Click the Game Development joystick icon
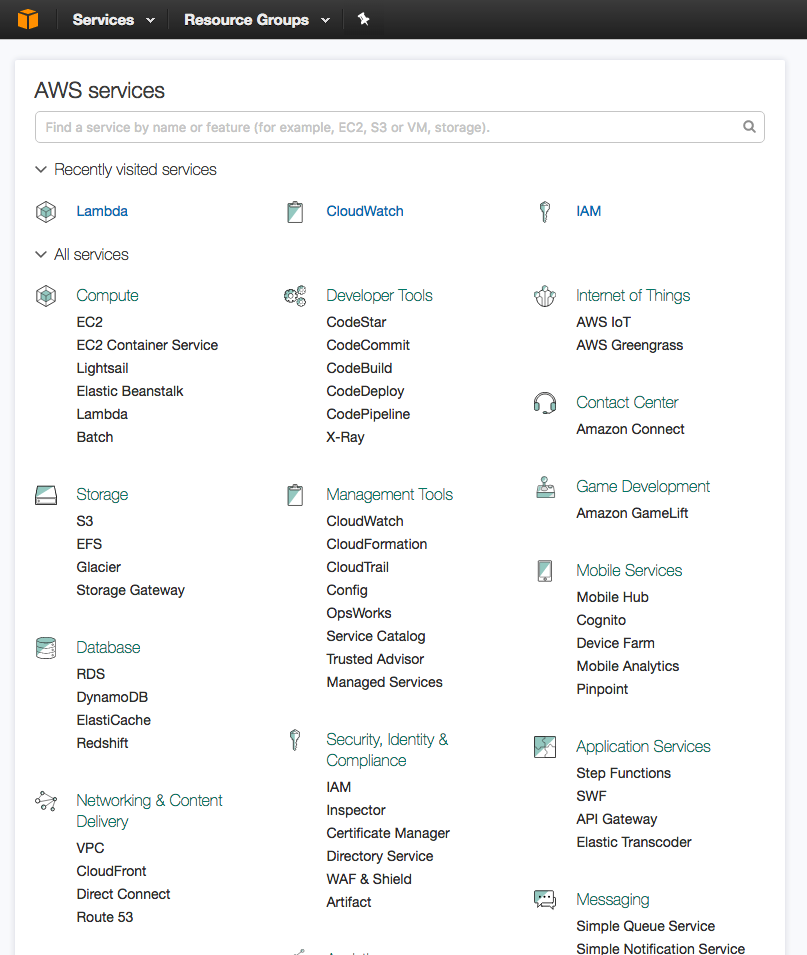This screenshot has height=955, width=807. pyautogui.click(x=545, y=487)
